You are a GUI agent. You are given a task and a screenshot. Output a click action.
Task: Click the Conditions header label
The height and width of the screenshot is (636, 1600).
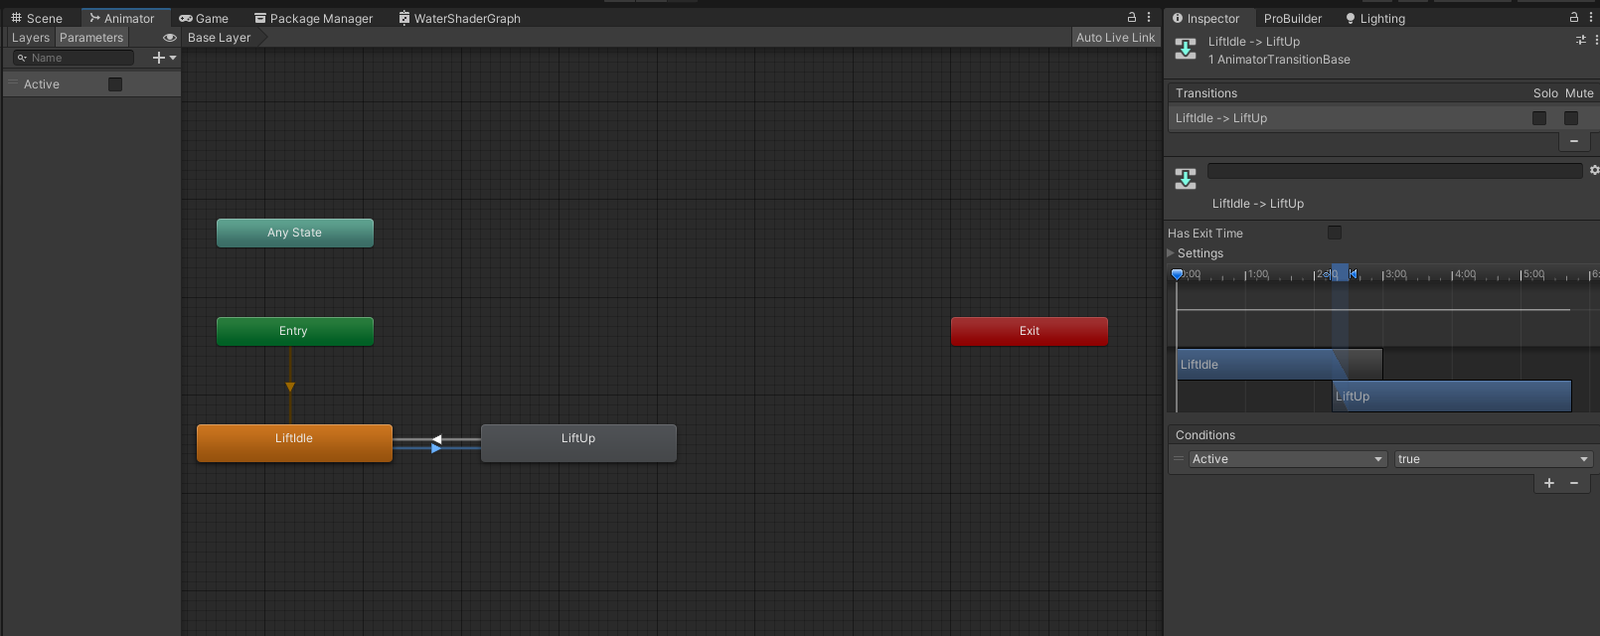tap(1205, 435)
